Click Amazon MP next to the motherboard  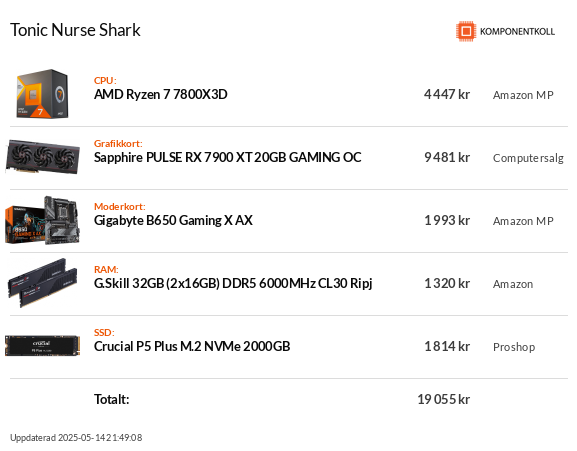(x=523, y=221)
